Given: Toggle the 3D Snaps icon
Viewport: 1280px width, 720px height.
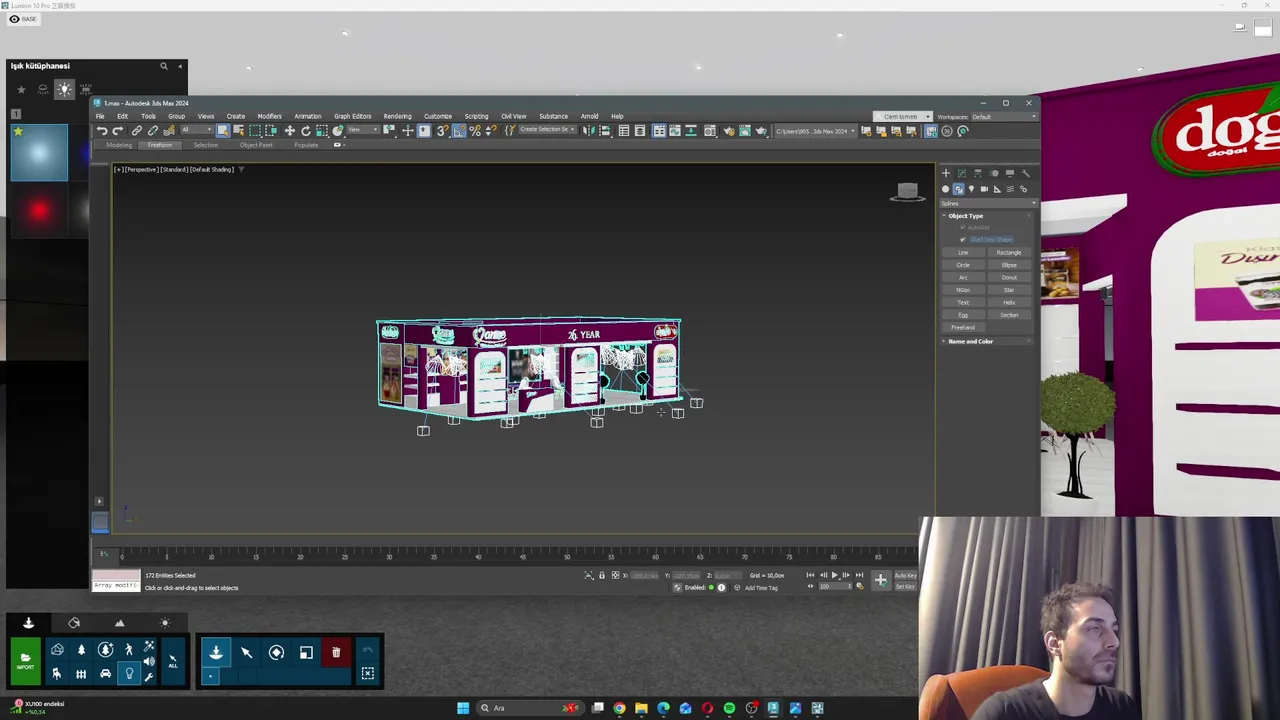Looking at the screenshot, I should tap(442, 131).
